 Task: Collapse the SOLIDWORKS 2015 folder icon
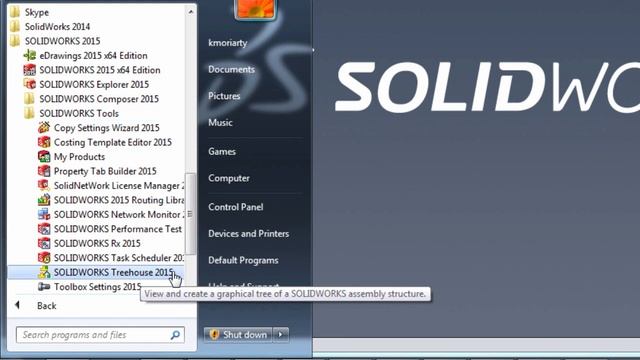click(15, 41)
